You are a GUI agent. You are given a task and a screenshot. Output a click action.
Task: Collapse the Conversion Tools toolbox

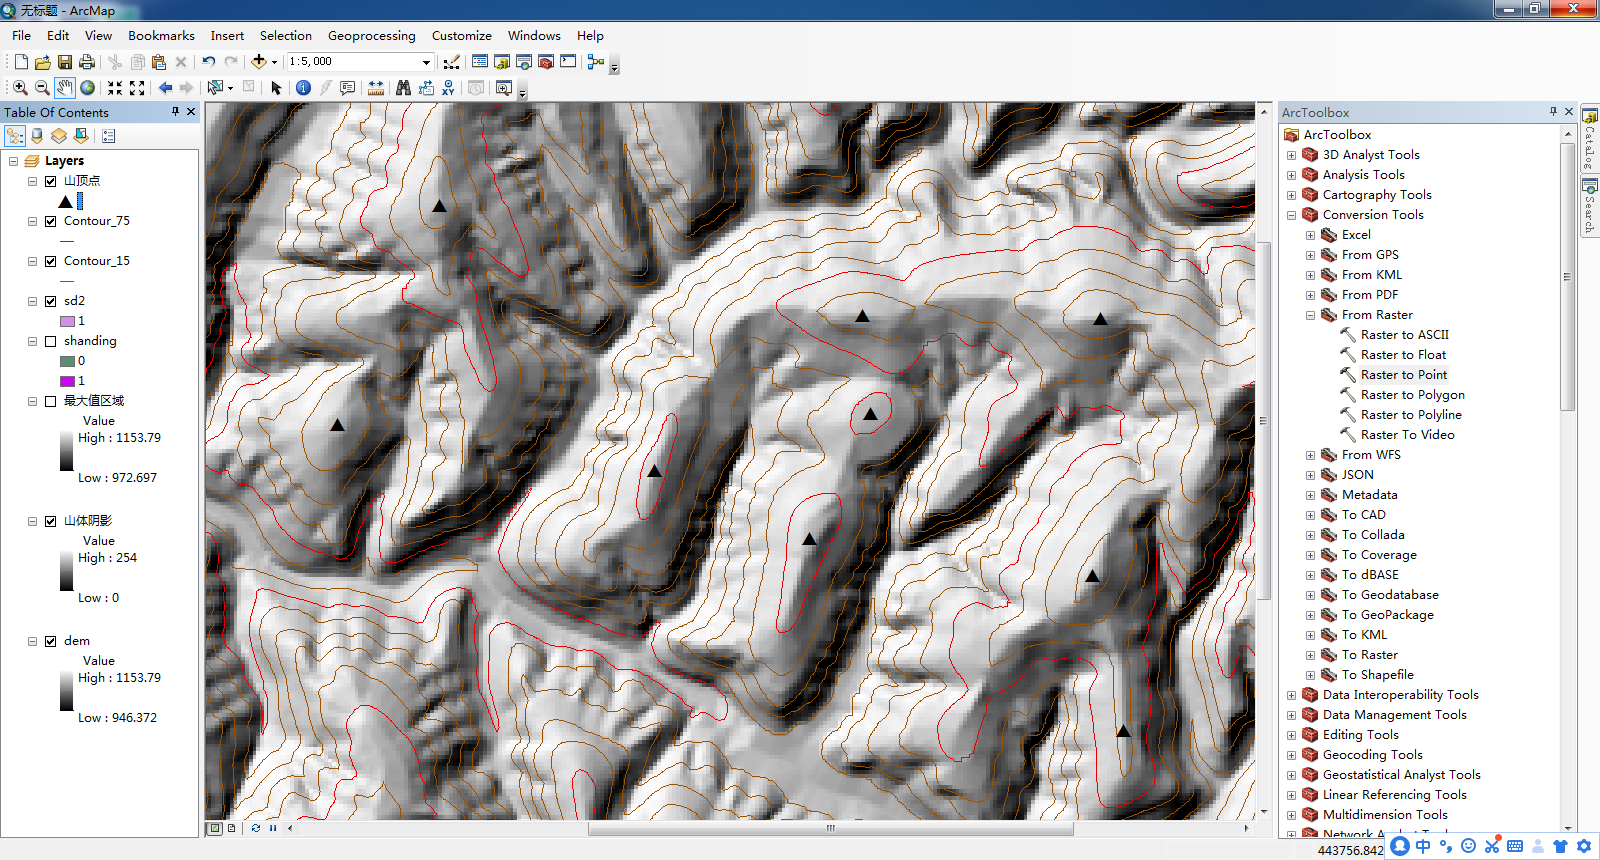(x=1291, y=215)
